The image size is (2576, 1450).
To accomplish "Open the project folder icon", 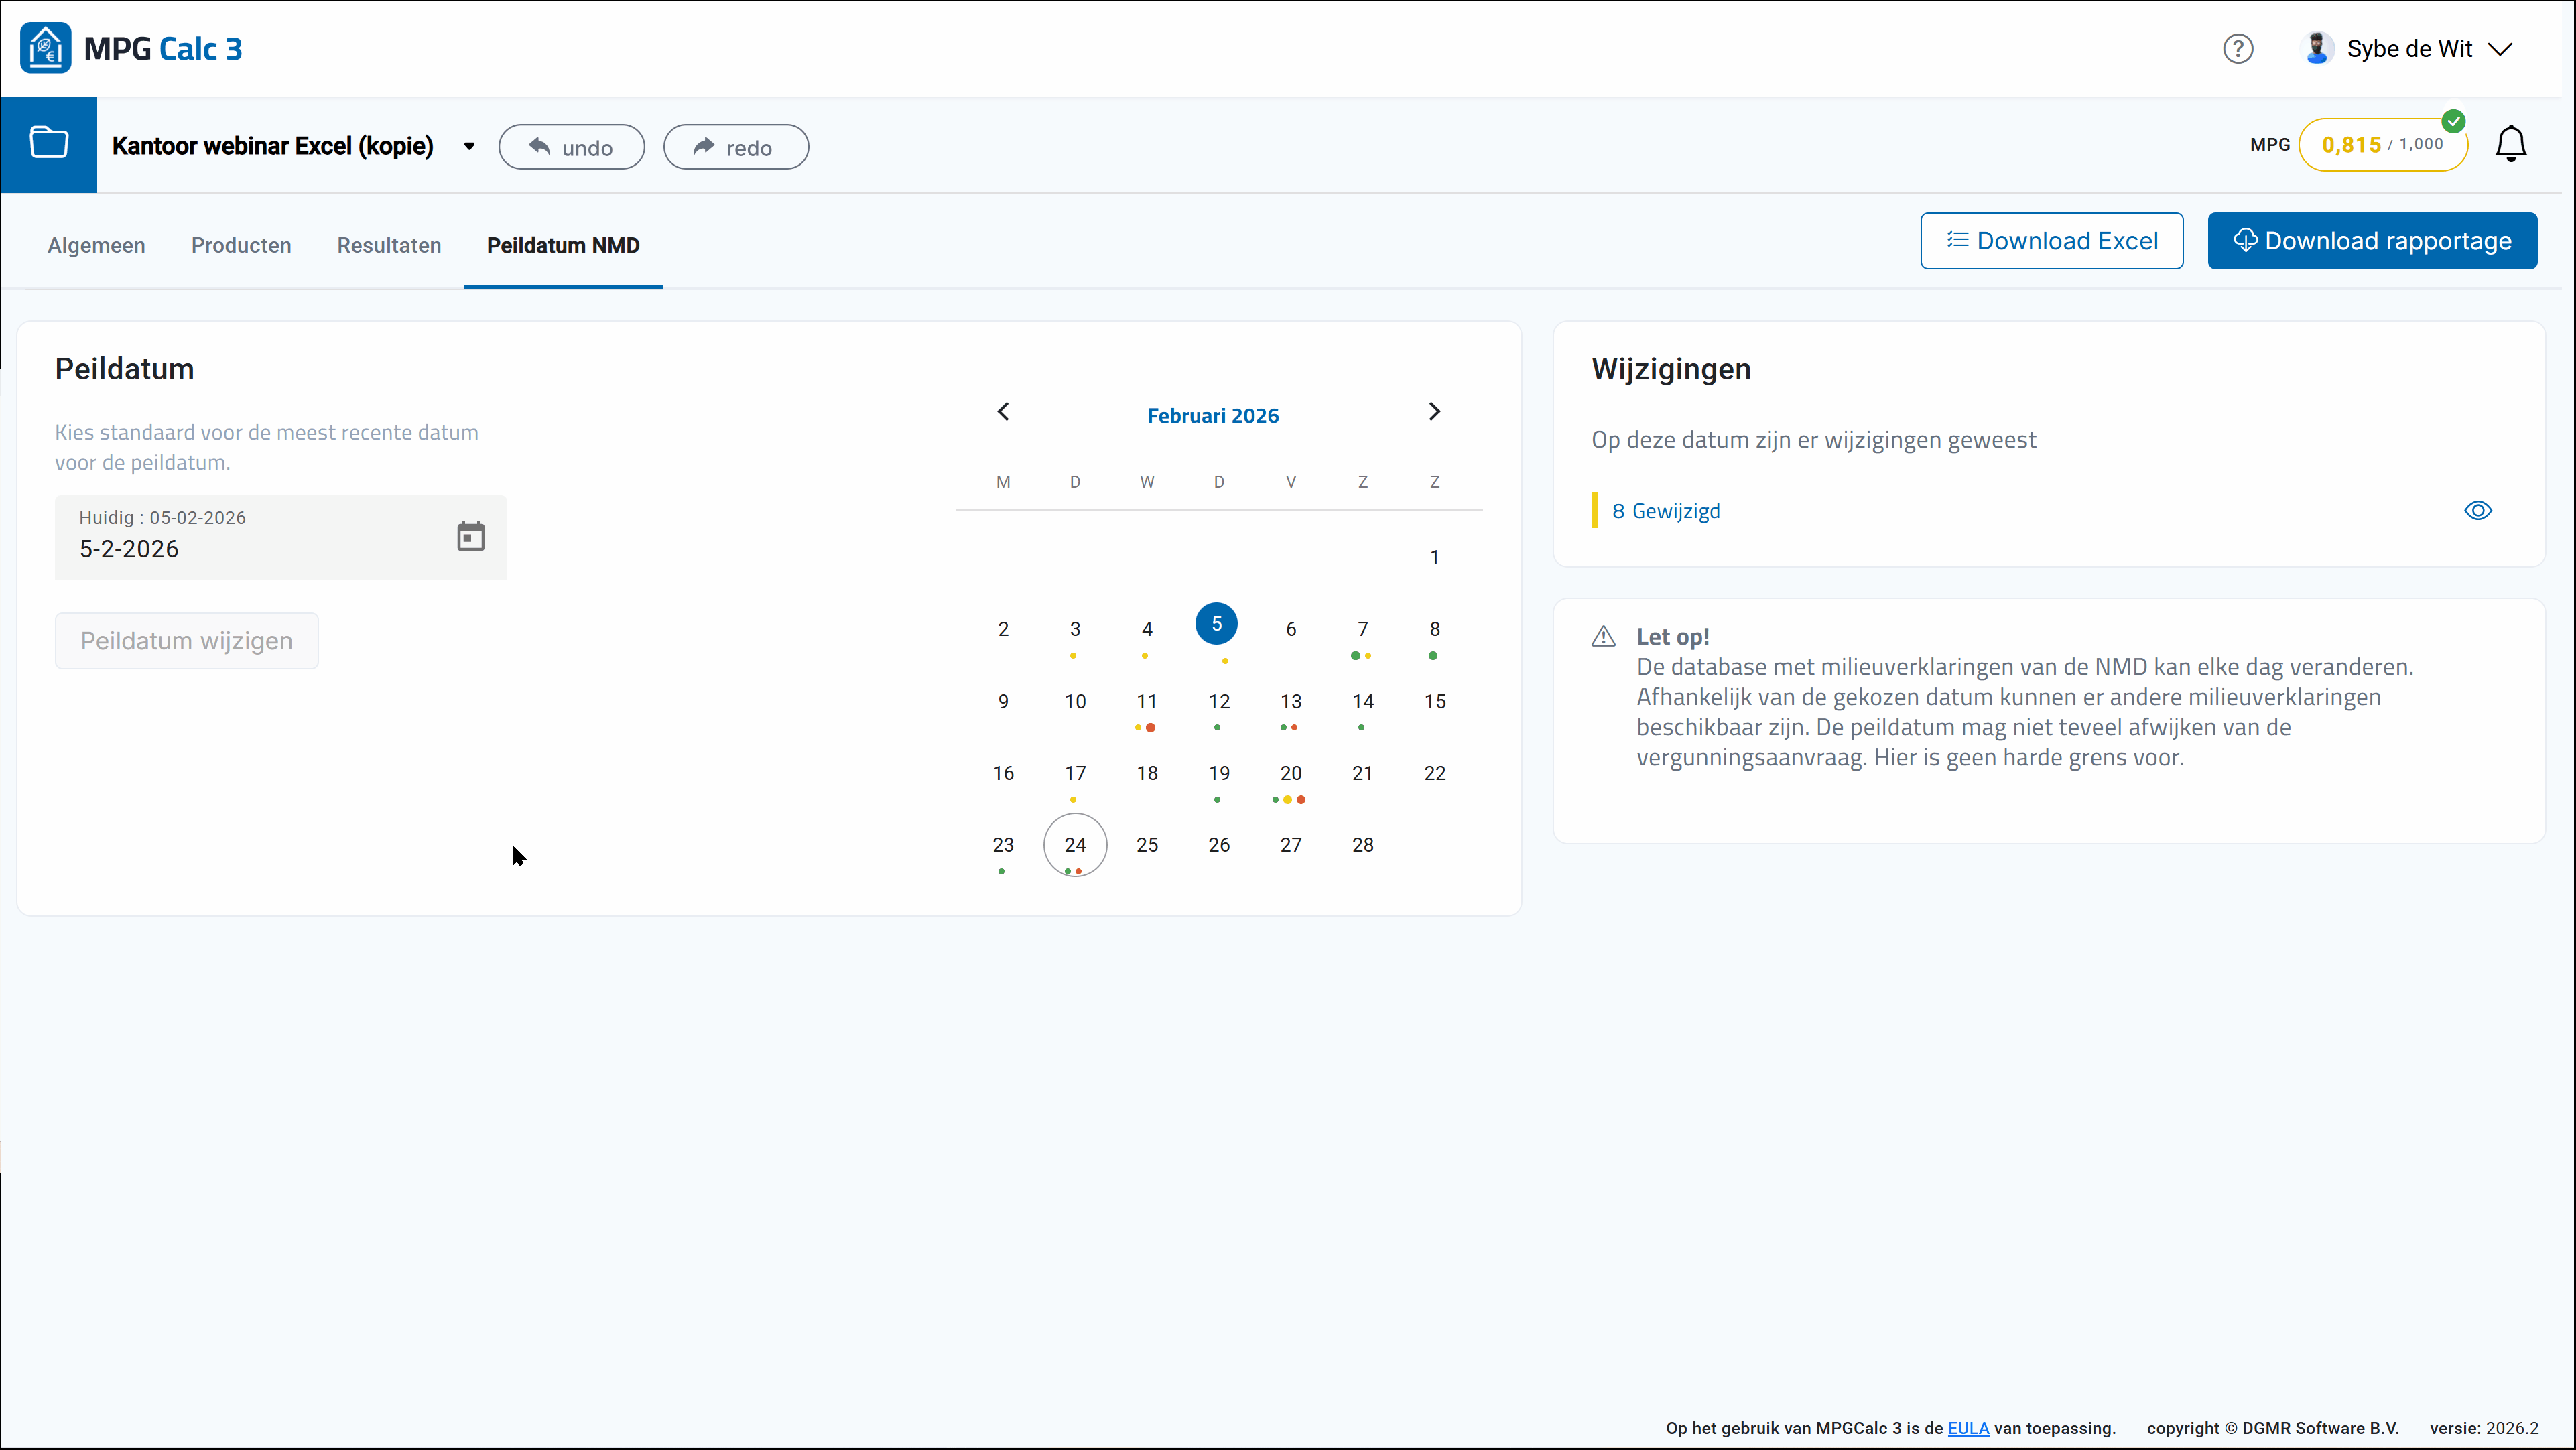I will pyautogui.click(x=48, y=144).
